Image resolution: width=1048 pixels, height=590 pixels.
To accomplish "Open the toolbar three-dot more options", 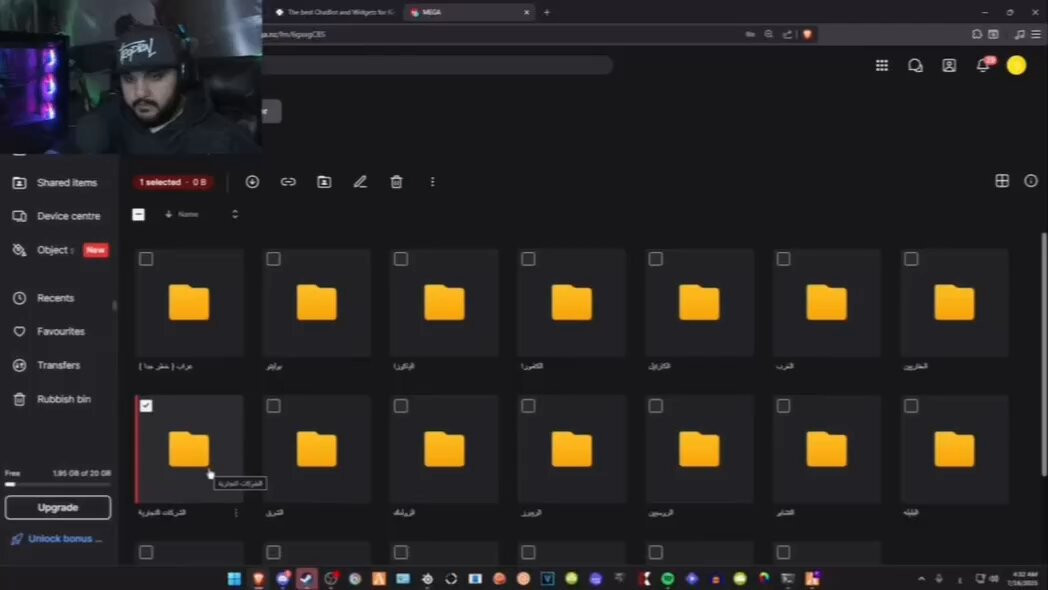I will point(432,182).
